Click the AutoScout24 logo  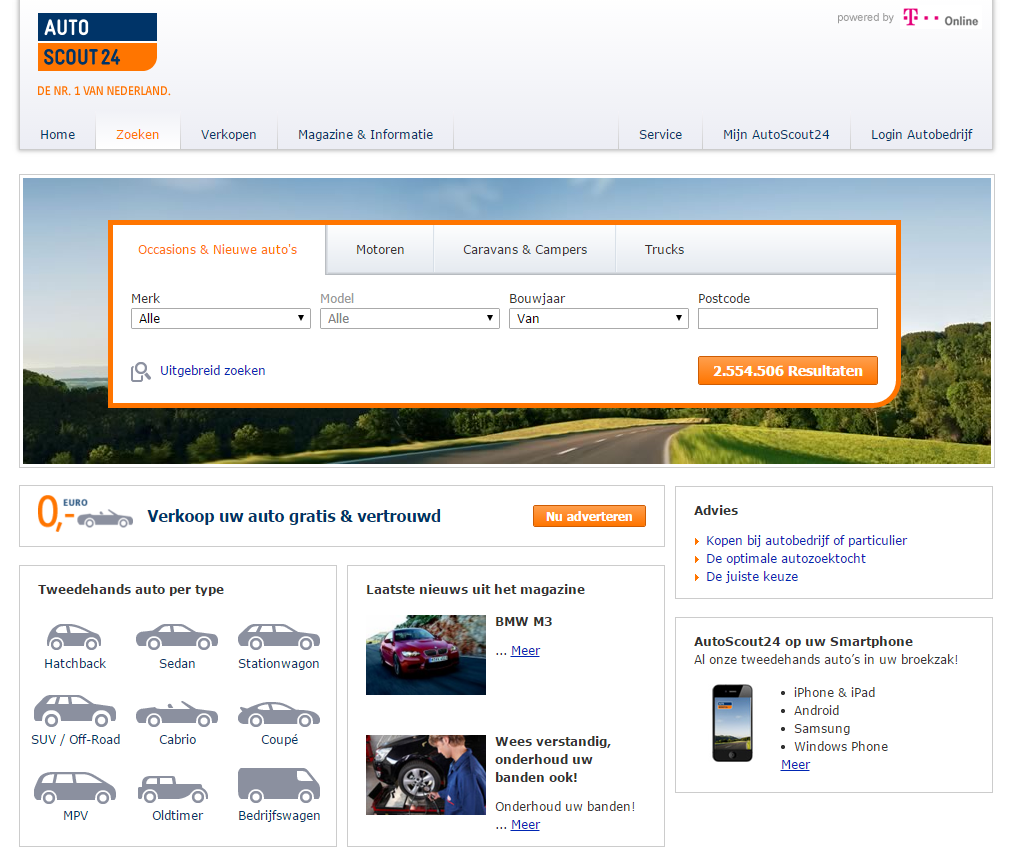[97, 42]
